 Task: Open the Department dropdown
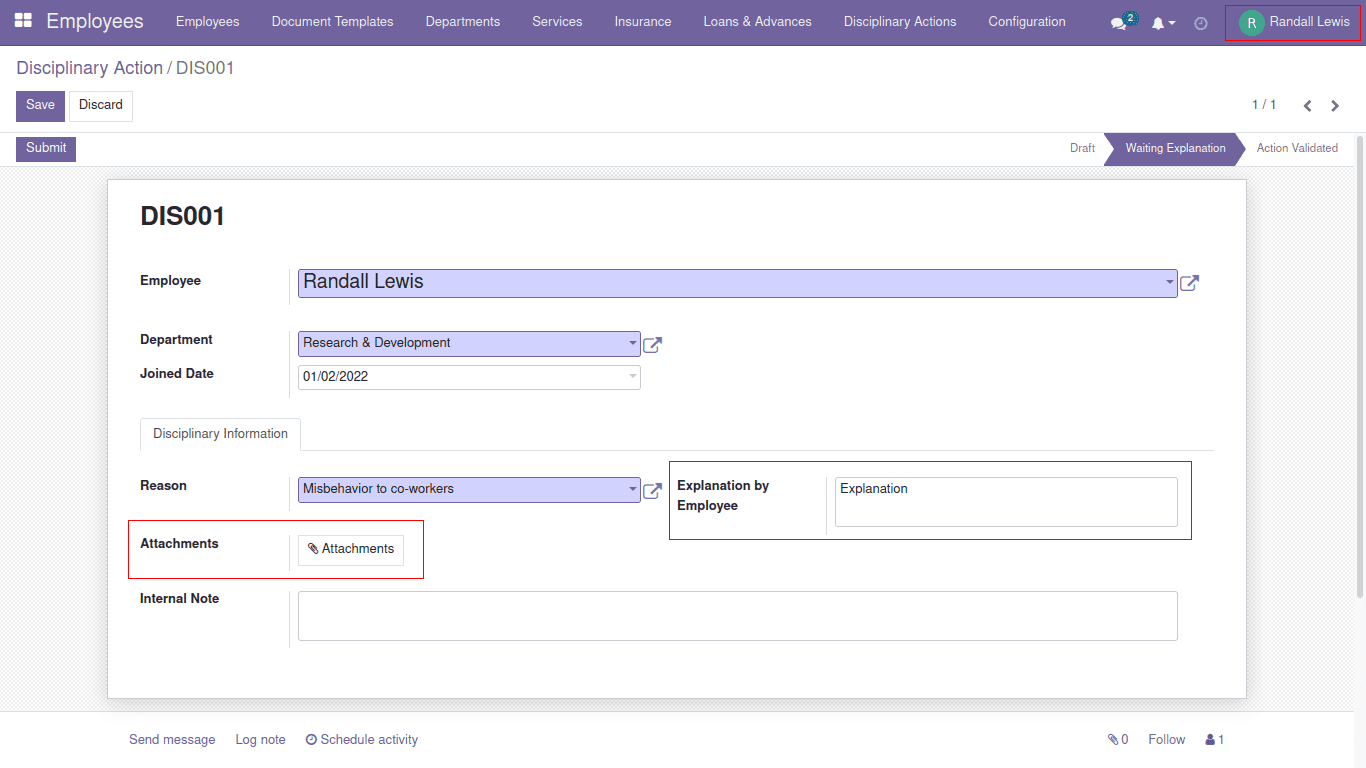[x=632, y=343]
